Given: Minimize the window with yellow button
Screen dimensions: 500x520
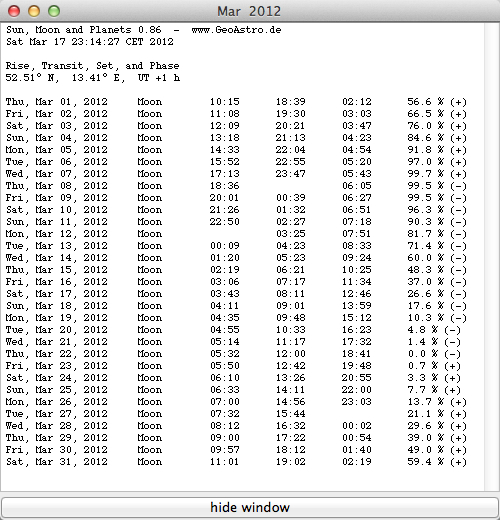Looking at the screenshot, I should pos(34,11).
